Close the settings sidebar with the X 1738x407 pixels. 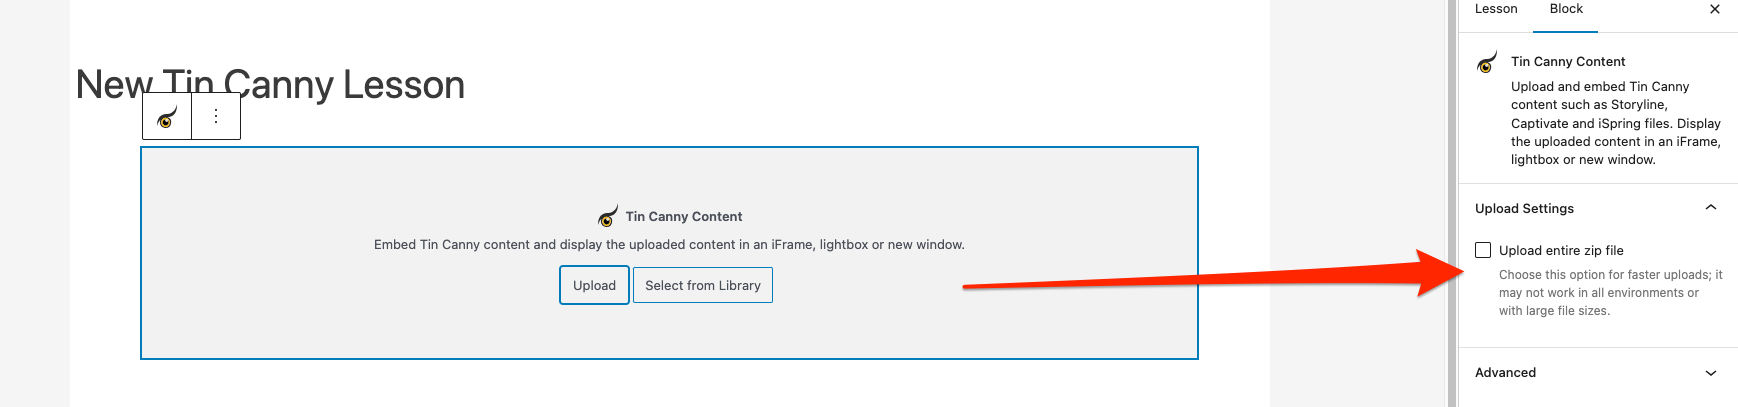click(x=1714, y=9)
